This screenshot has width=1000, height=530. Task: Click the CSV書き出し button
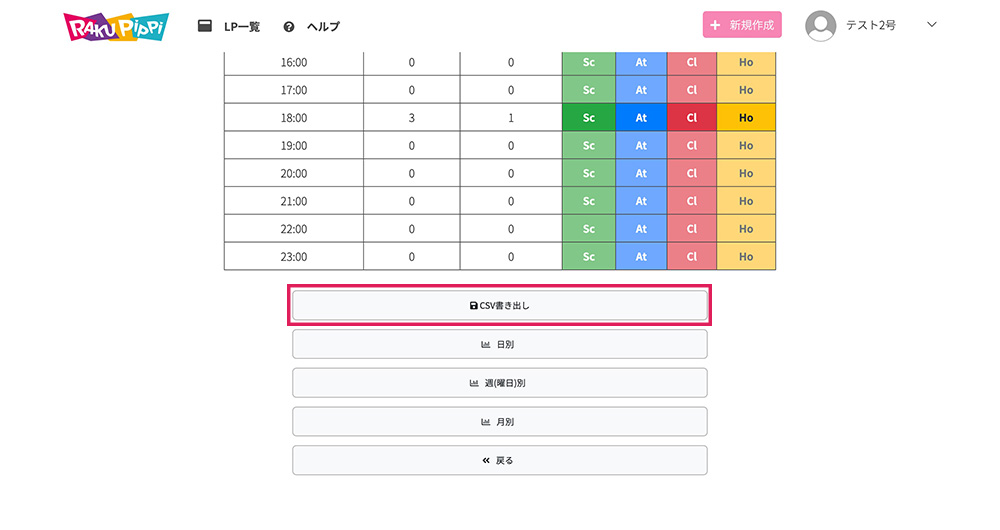click(499, 305)
